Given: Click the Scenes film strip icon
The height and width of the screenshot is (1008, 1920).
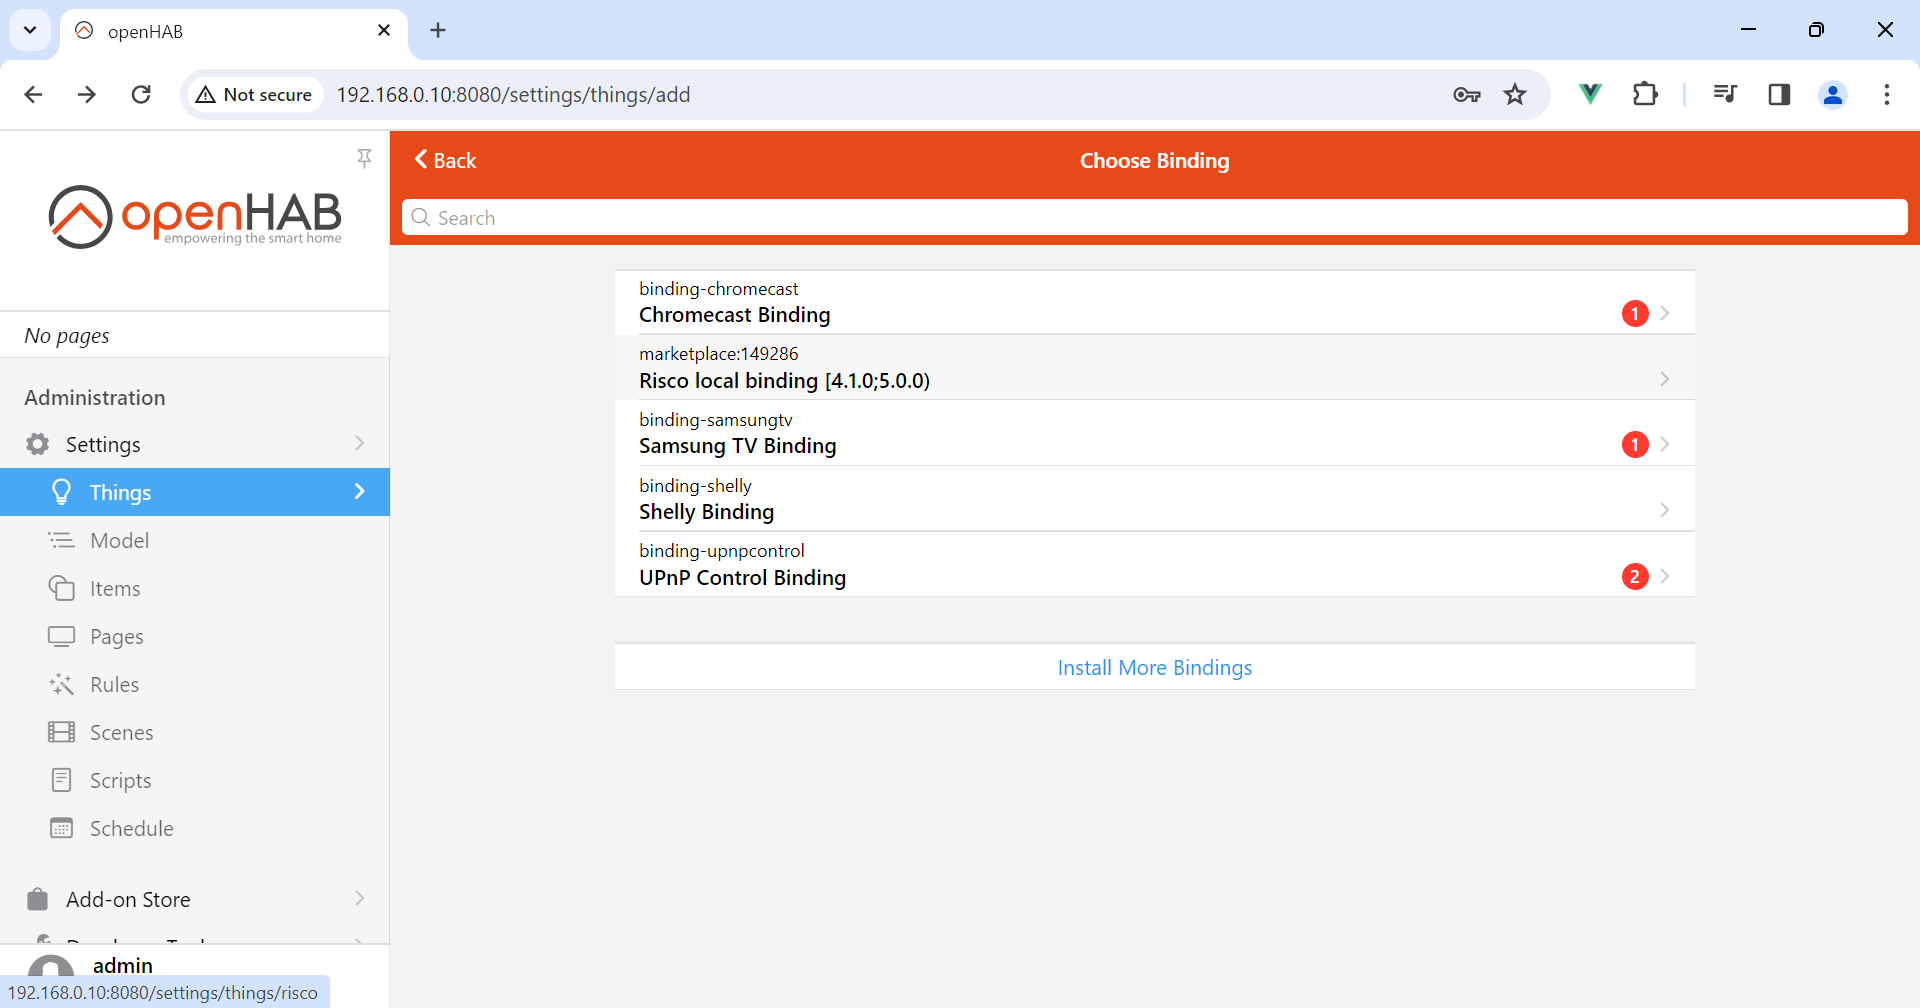Looking at the screenshot, I should click(x=61, y=732).
